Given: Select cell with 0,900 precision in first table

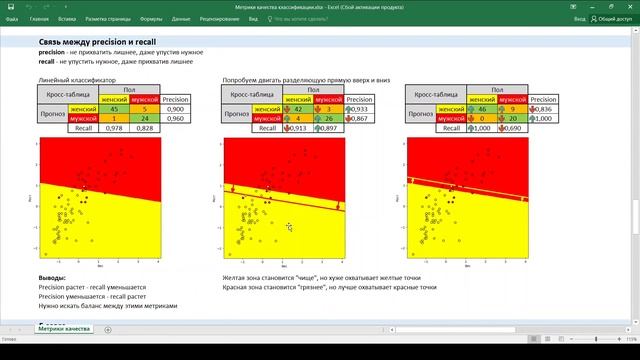Looking at the screenshot, I should [175, 109].
